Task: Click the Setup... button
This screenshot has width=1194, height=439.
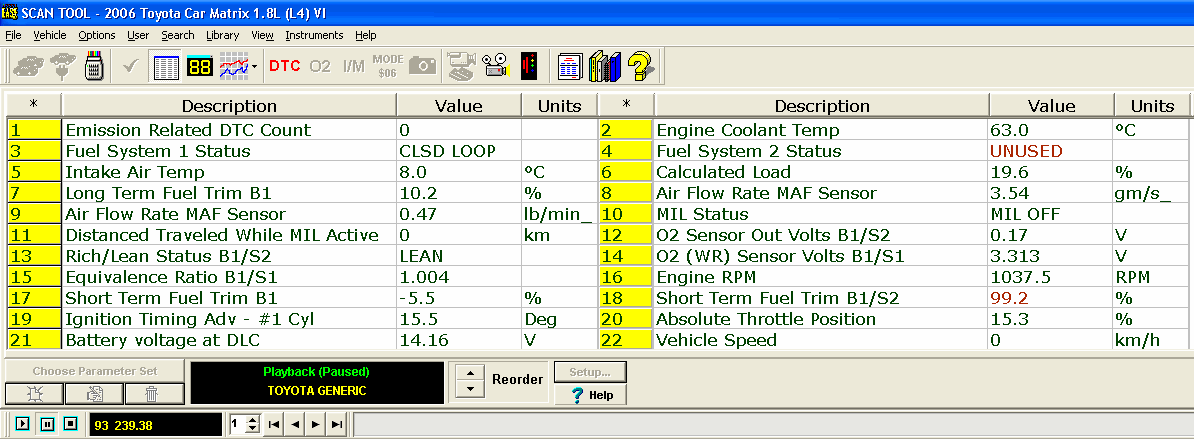Action: [x=589, y=372]
